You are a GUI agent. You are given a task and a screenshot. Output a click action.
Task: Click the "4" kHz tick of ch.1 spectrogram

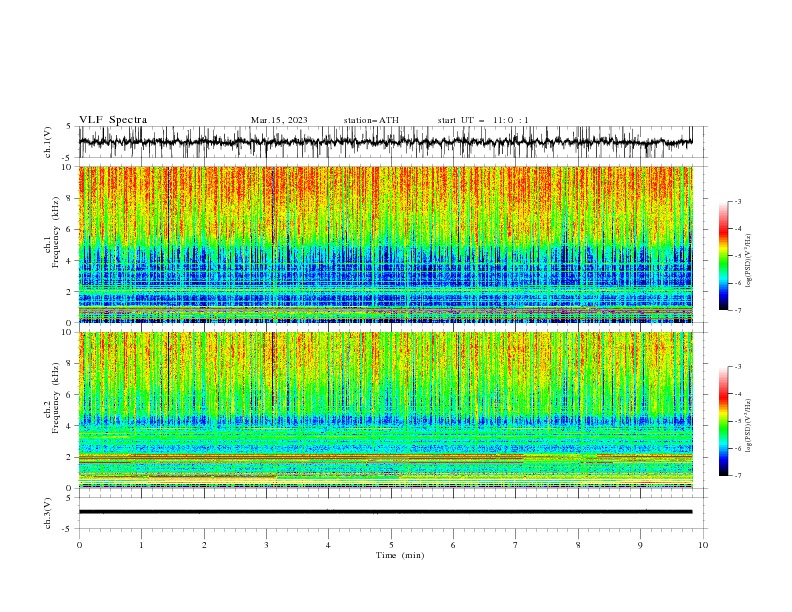[71, 261]
